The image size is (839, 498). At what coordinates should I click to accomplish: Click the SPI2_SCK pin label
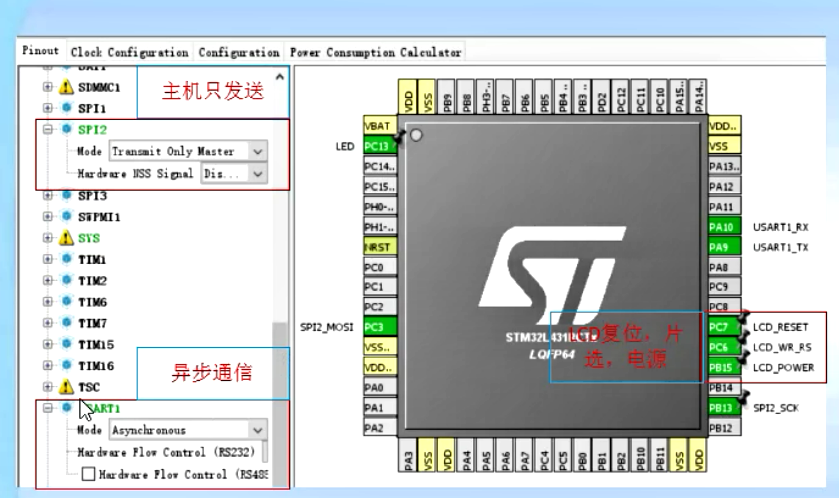click(x=776, y=408)
